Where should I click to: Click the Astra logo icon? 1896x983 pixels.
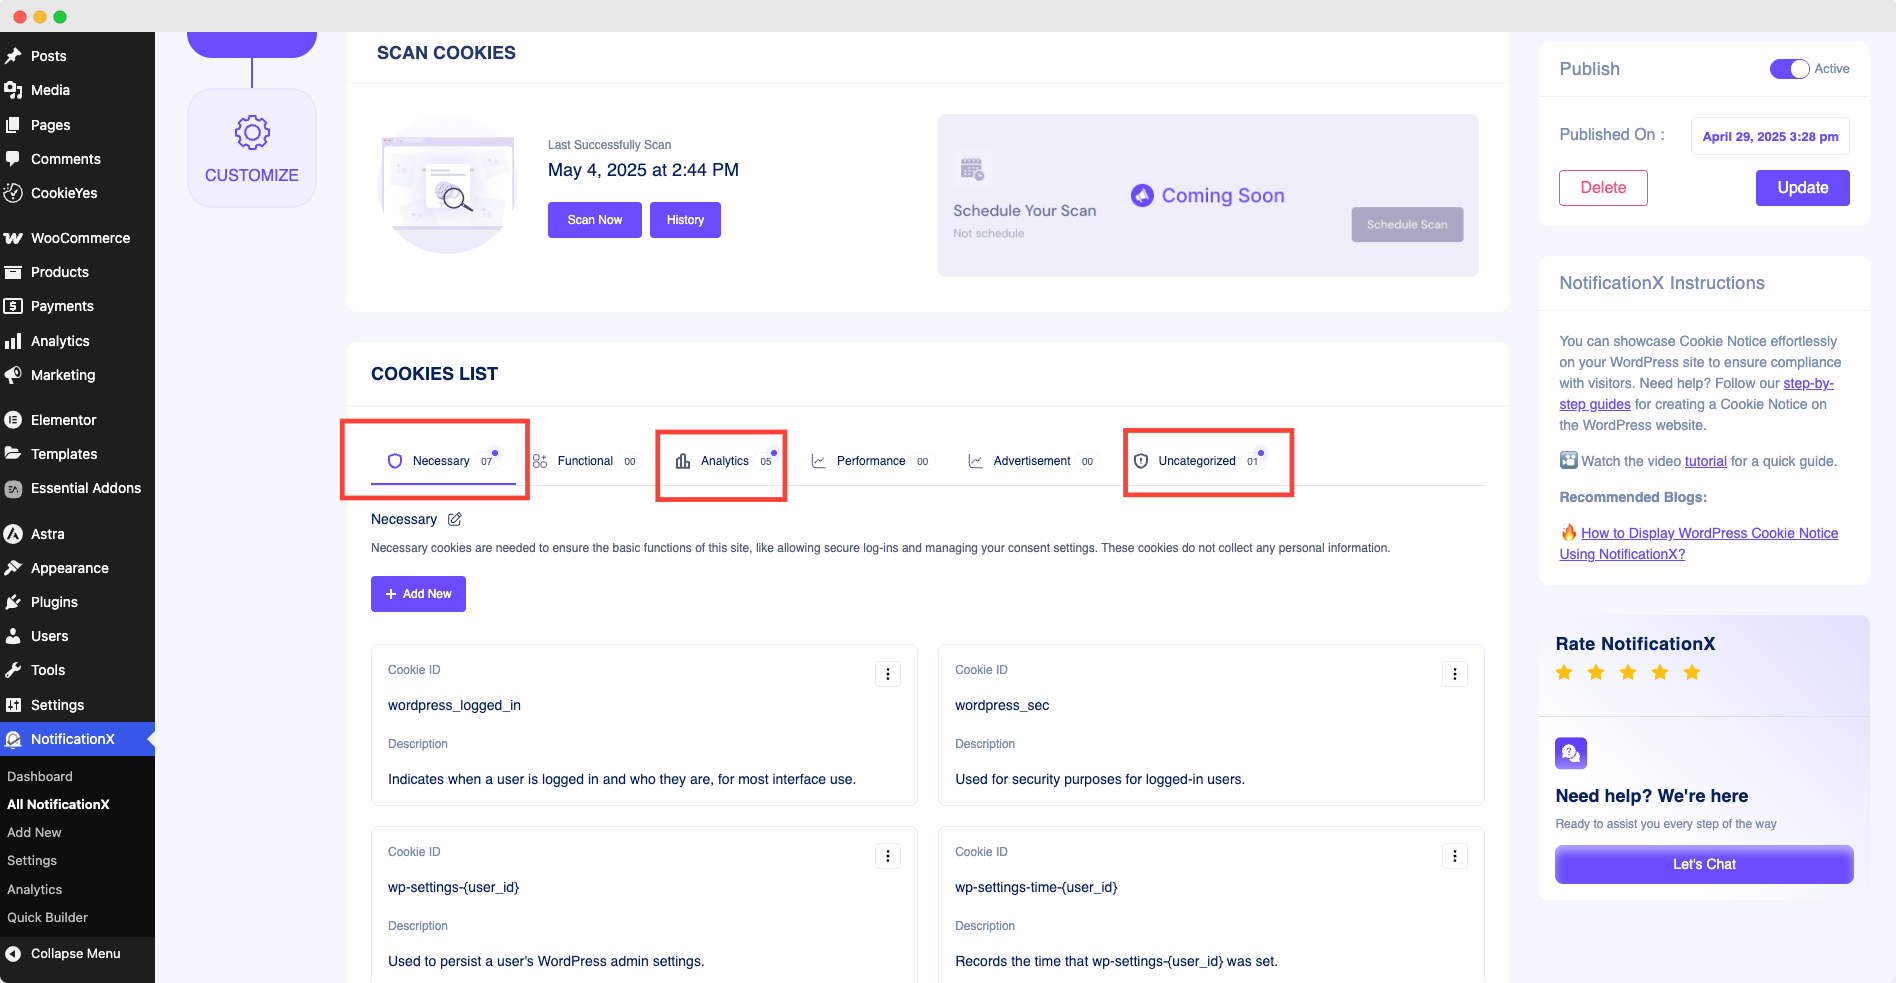coord(13,534)
